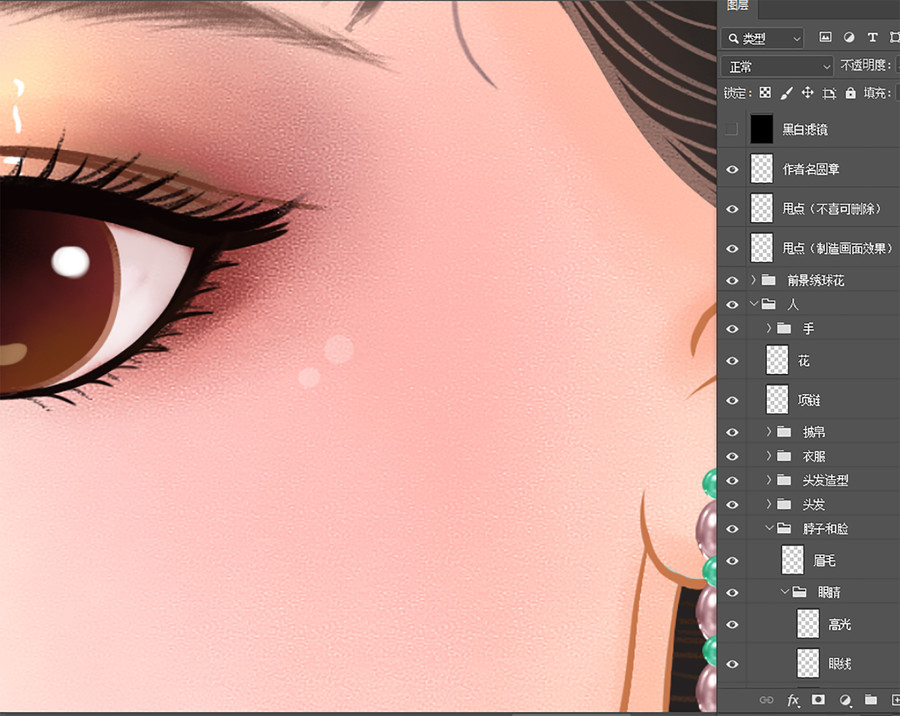Toggle visibility of 前景绣球花 group
Screen dimensions: 900x716
[x=732, y=280]
